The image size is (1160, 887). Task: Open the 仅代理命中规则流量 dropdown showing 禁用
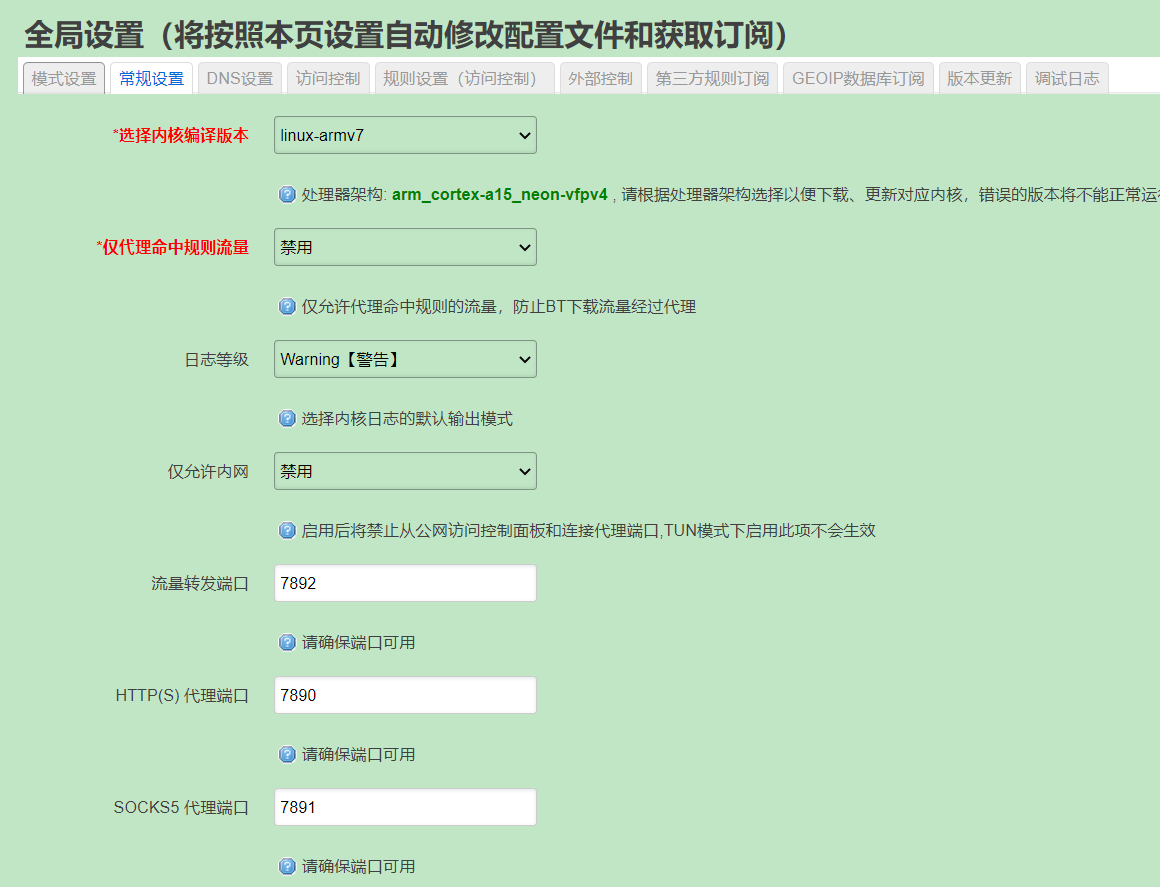pyautogui.click(x=405, y=247)
